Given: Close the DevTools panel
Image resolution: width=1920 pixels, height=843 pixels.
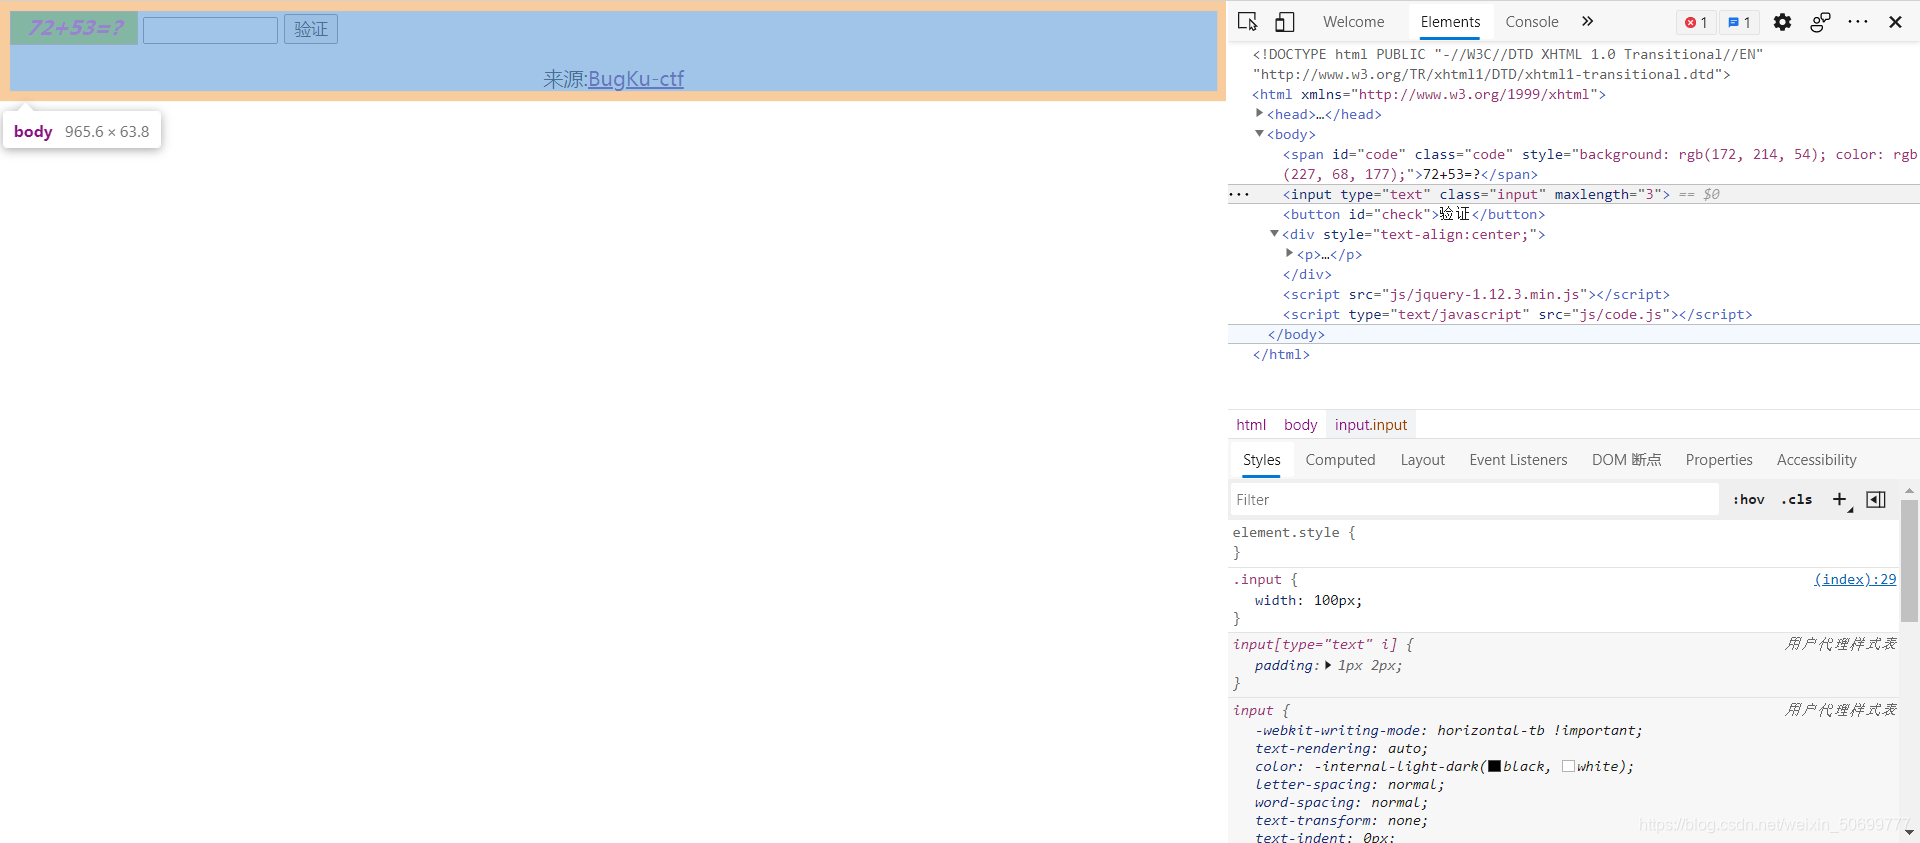Looking at the screenshot, I should pyautogui.click(x=1895, y=22).
